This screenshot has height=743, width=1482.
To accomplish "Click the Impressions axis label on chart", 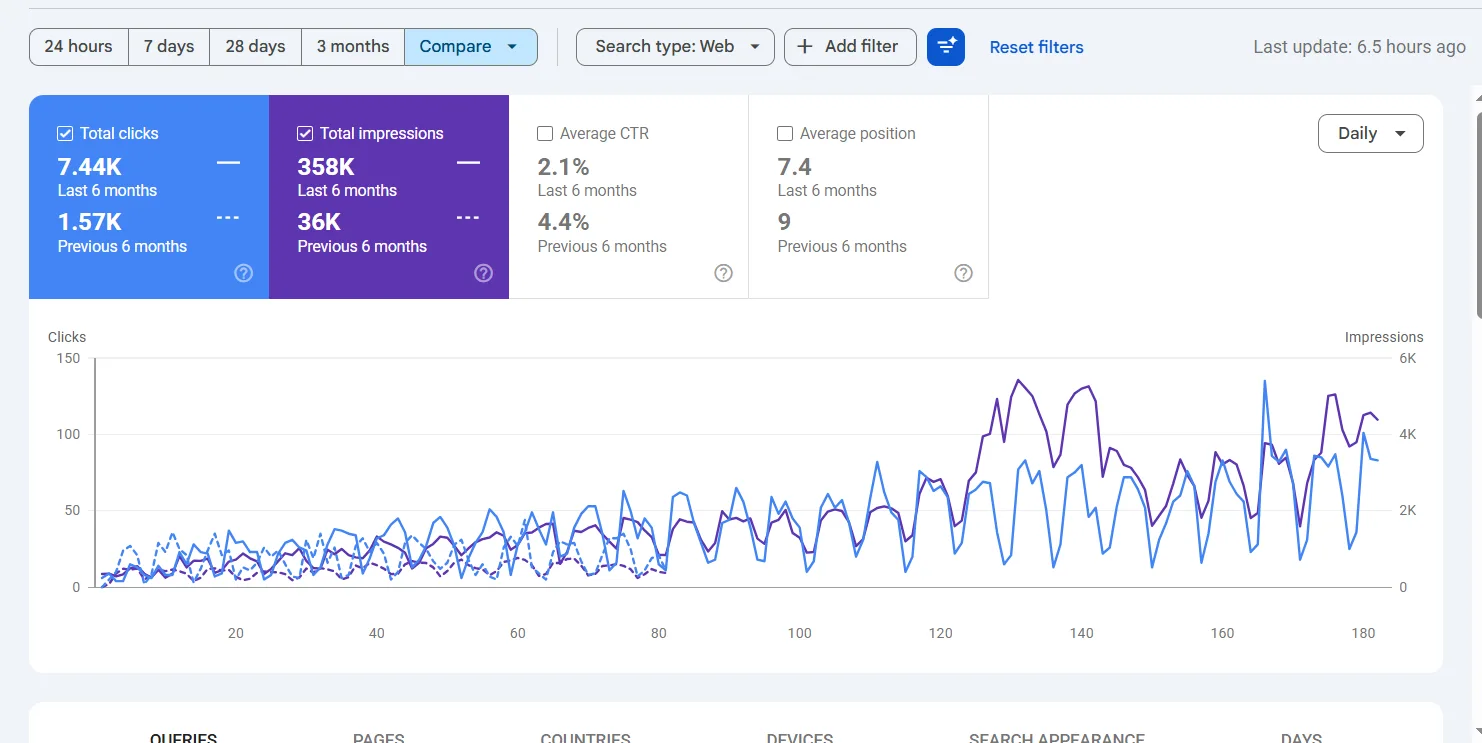I will [1384, 337].
